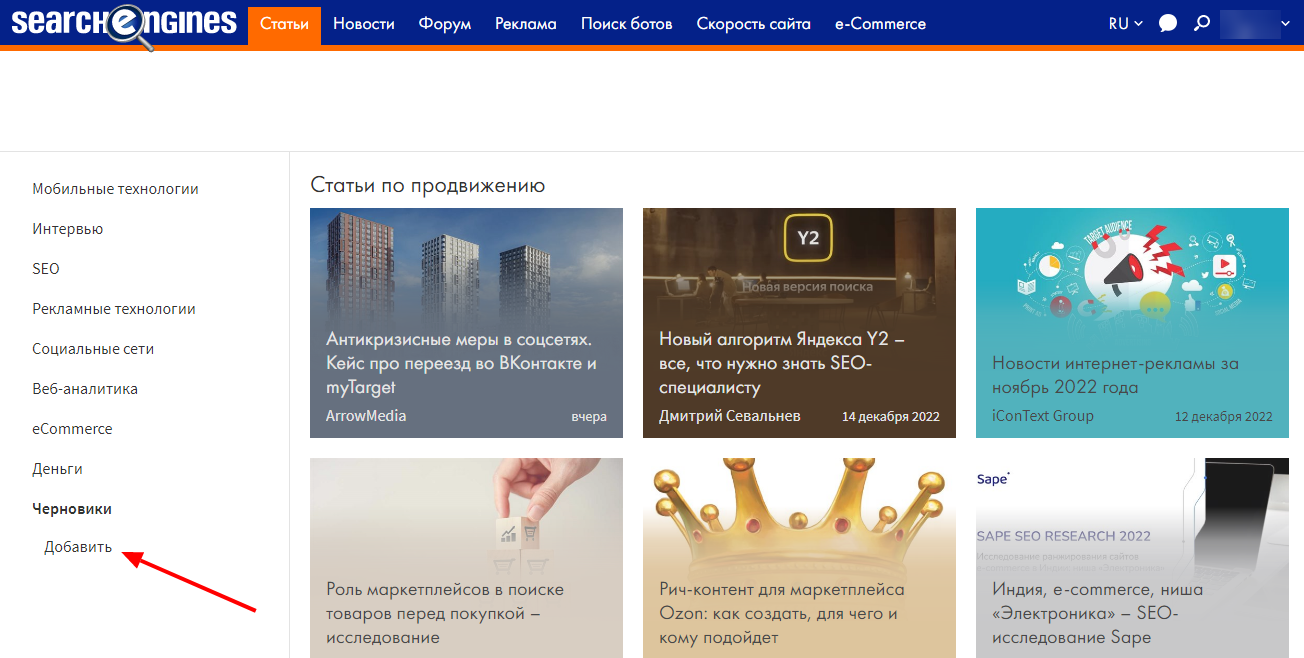Open the search magnifier icon in header

tap(1202, 23)
